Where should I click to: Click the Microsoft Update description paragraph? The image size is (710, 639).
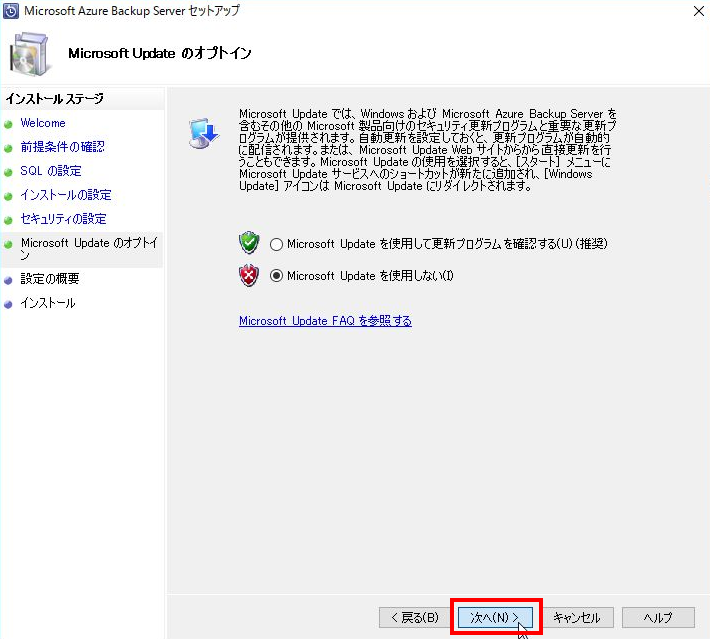point(427,150)
